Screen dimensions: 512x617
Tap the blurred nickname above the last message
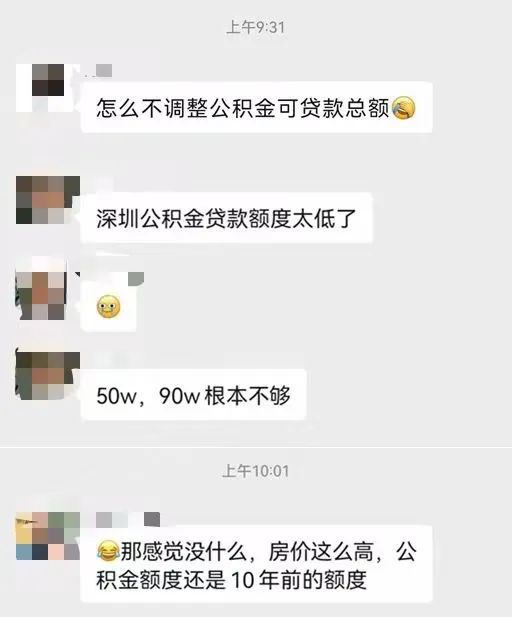[128, 519]
